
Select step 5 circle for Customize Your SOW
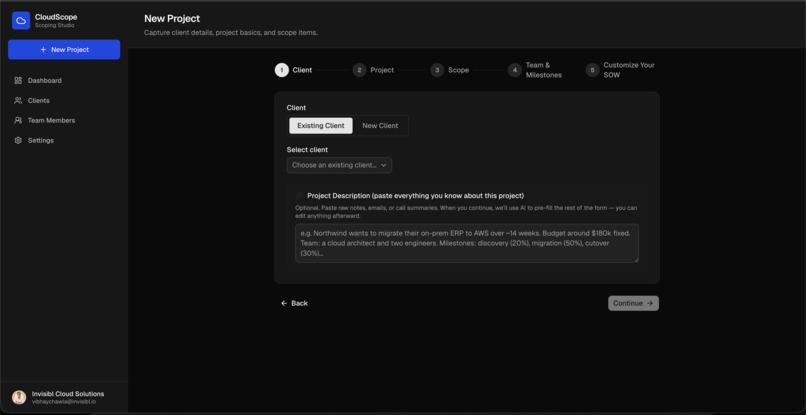[592, 70]
